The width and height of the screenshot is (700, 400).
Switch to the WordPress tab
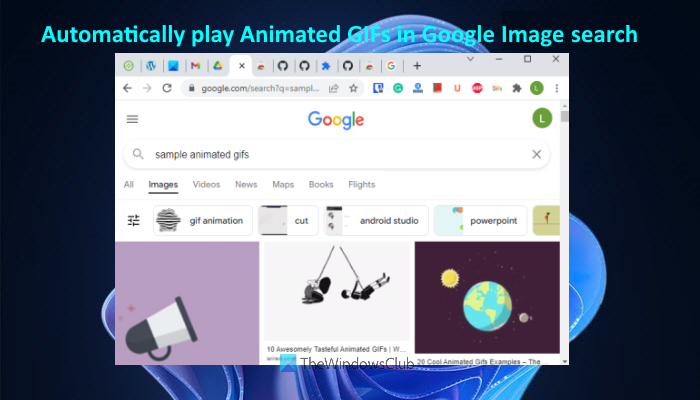click(151, 66)
